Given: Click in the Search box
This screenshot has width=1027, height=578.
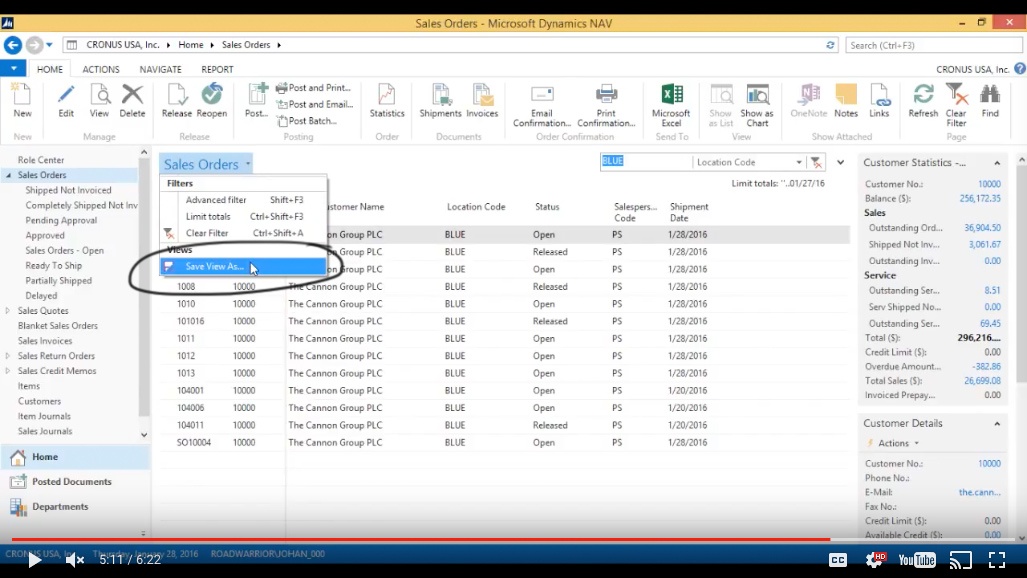Looking at the screenshot, I should tap(933, 45).
